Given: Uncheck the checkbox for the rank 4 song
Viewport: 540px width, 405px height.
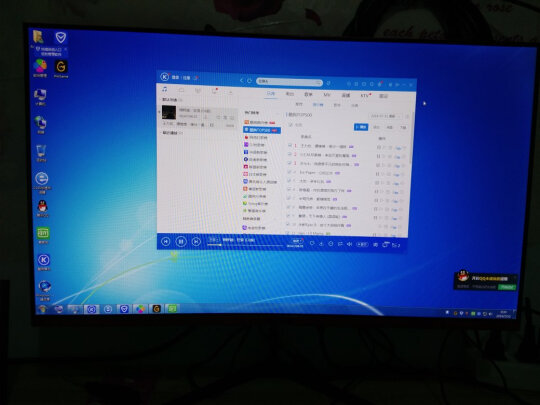Looking at the screenshot, I should [289, 172].
